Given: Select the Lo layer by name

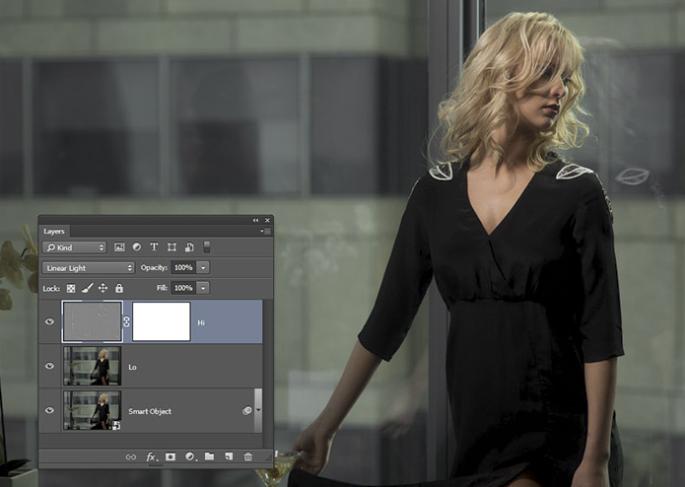Looking at the screenshot, I should click(132, 367).
